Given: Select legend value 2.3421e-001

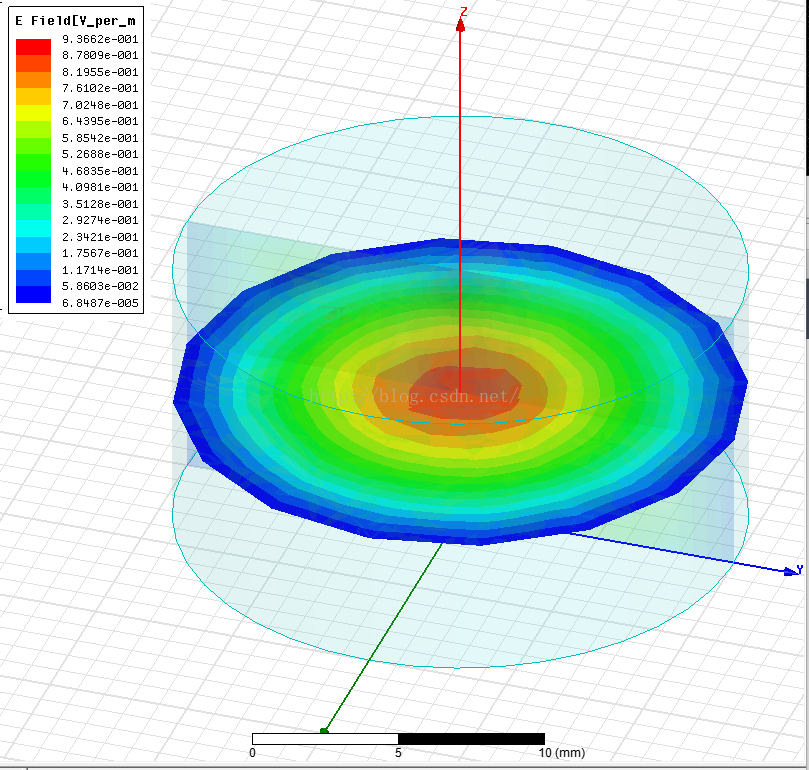Looking at the screenshot, I should [100, 237].
